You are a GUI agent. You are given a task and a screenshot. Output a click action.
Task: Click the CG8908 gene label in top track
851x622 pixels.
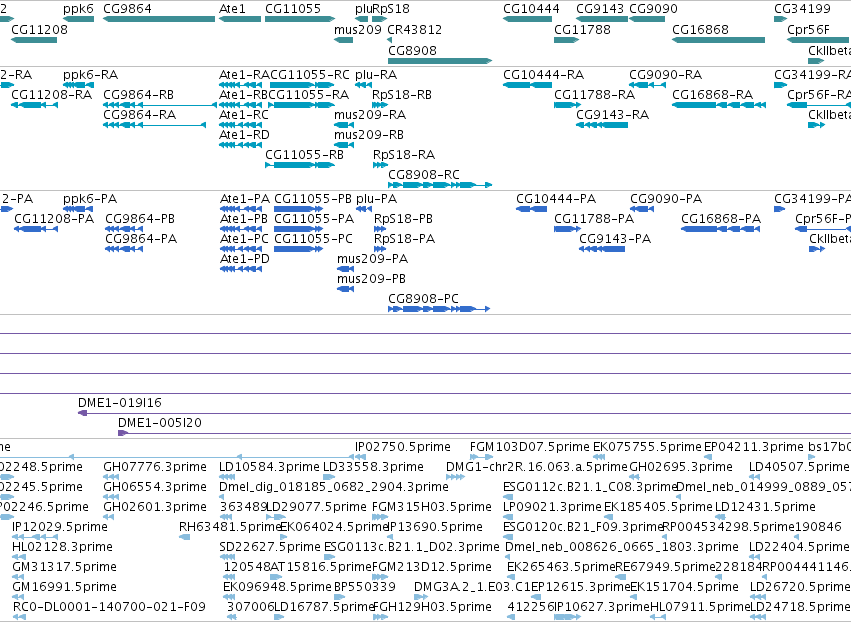click(x=412, y=50)
